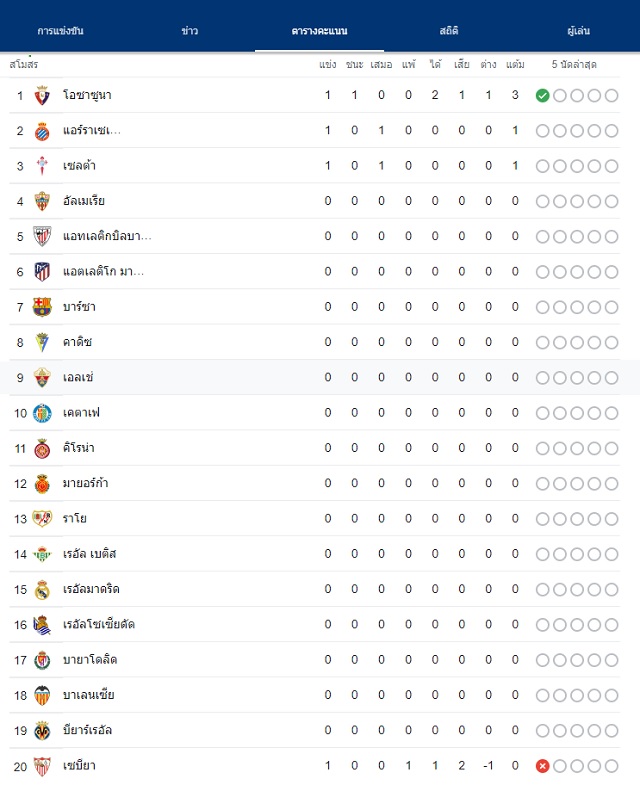Switch to the ข่าว tab
Screen dimensions: 640x791
pyautogui.click(x=190, y=31)
